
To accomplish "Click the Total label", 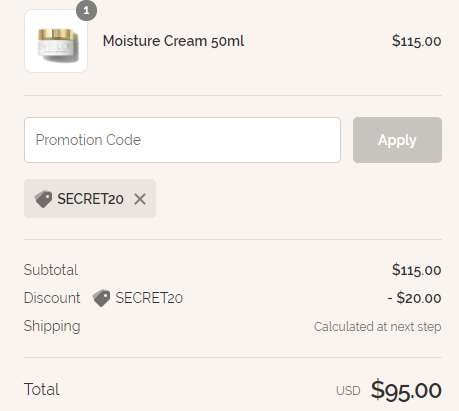I will [41, 389].
